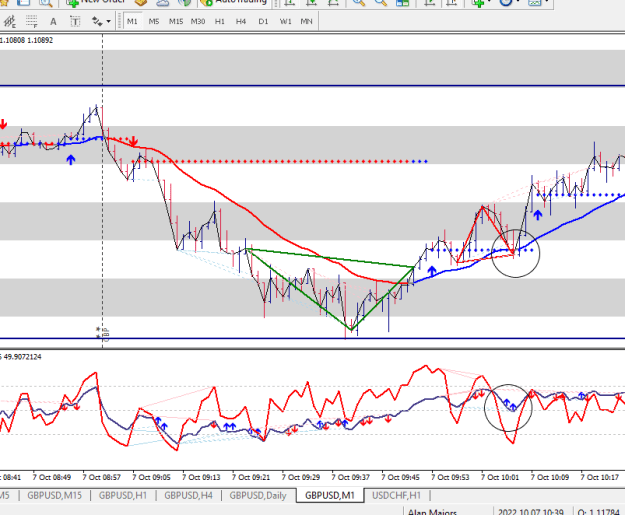Click the O: 1.11784 status bar value
The height and width of the screenshot is (515, 625).
598,511
